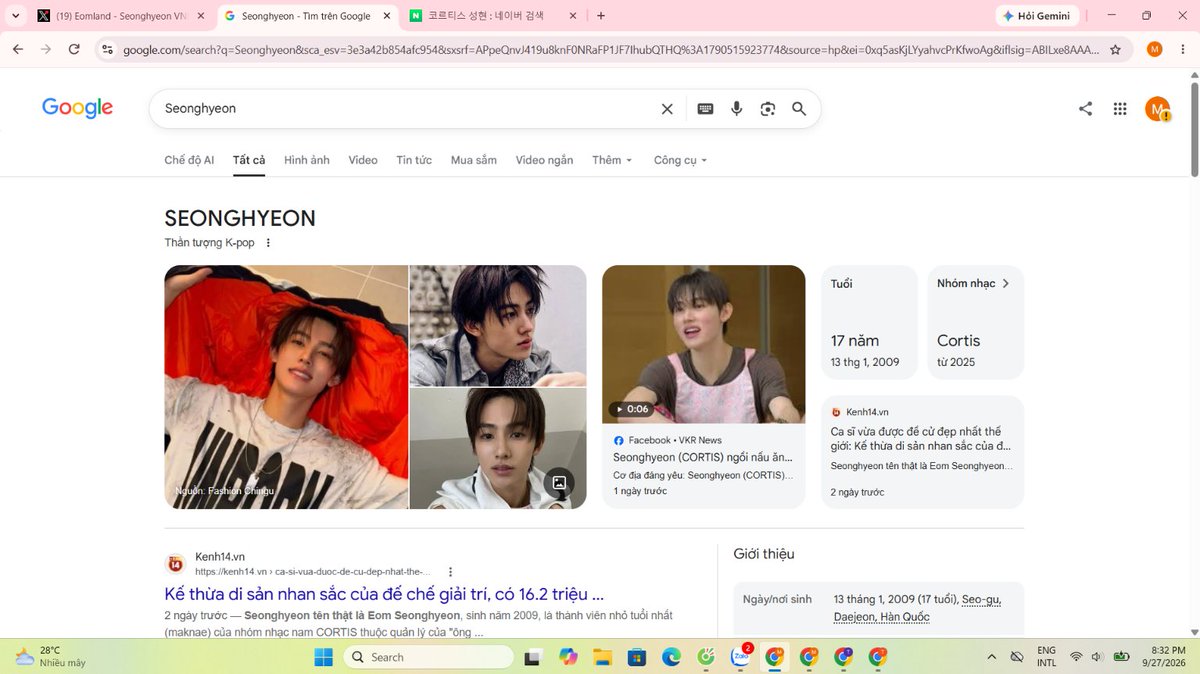Click the magnifier search submit icon
The height and width of the screenshot is (674, 1200).
coord(799,109)
